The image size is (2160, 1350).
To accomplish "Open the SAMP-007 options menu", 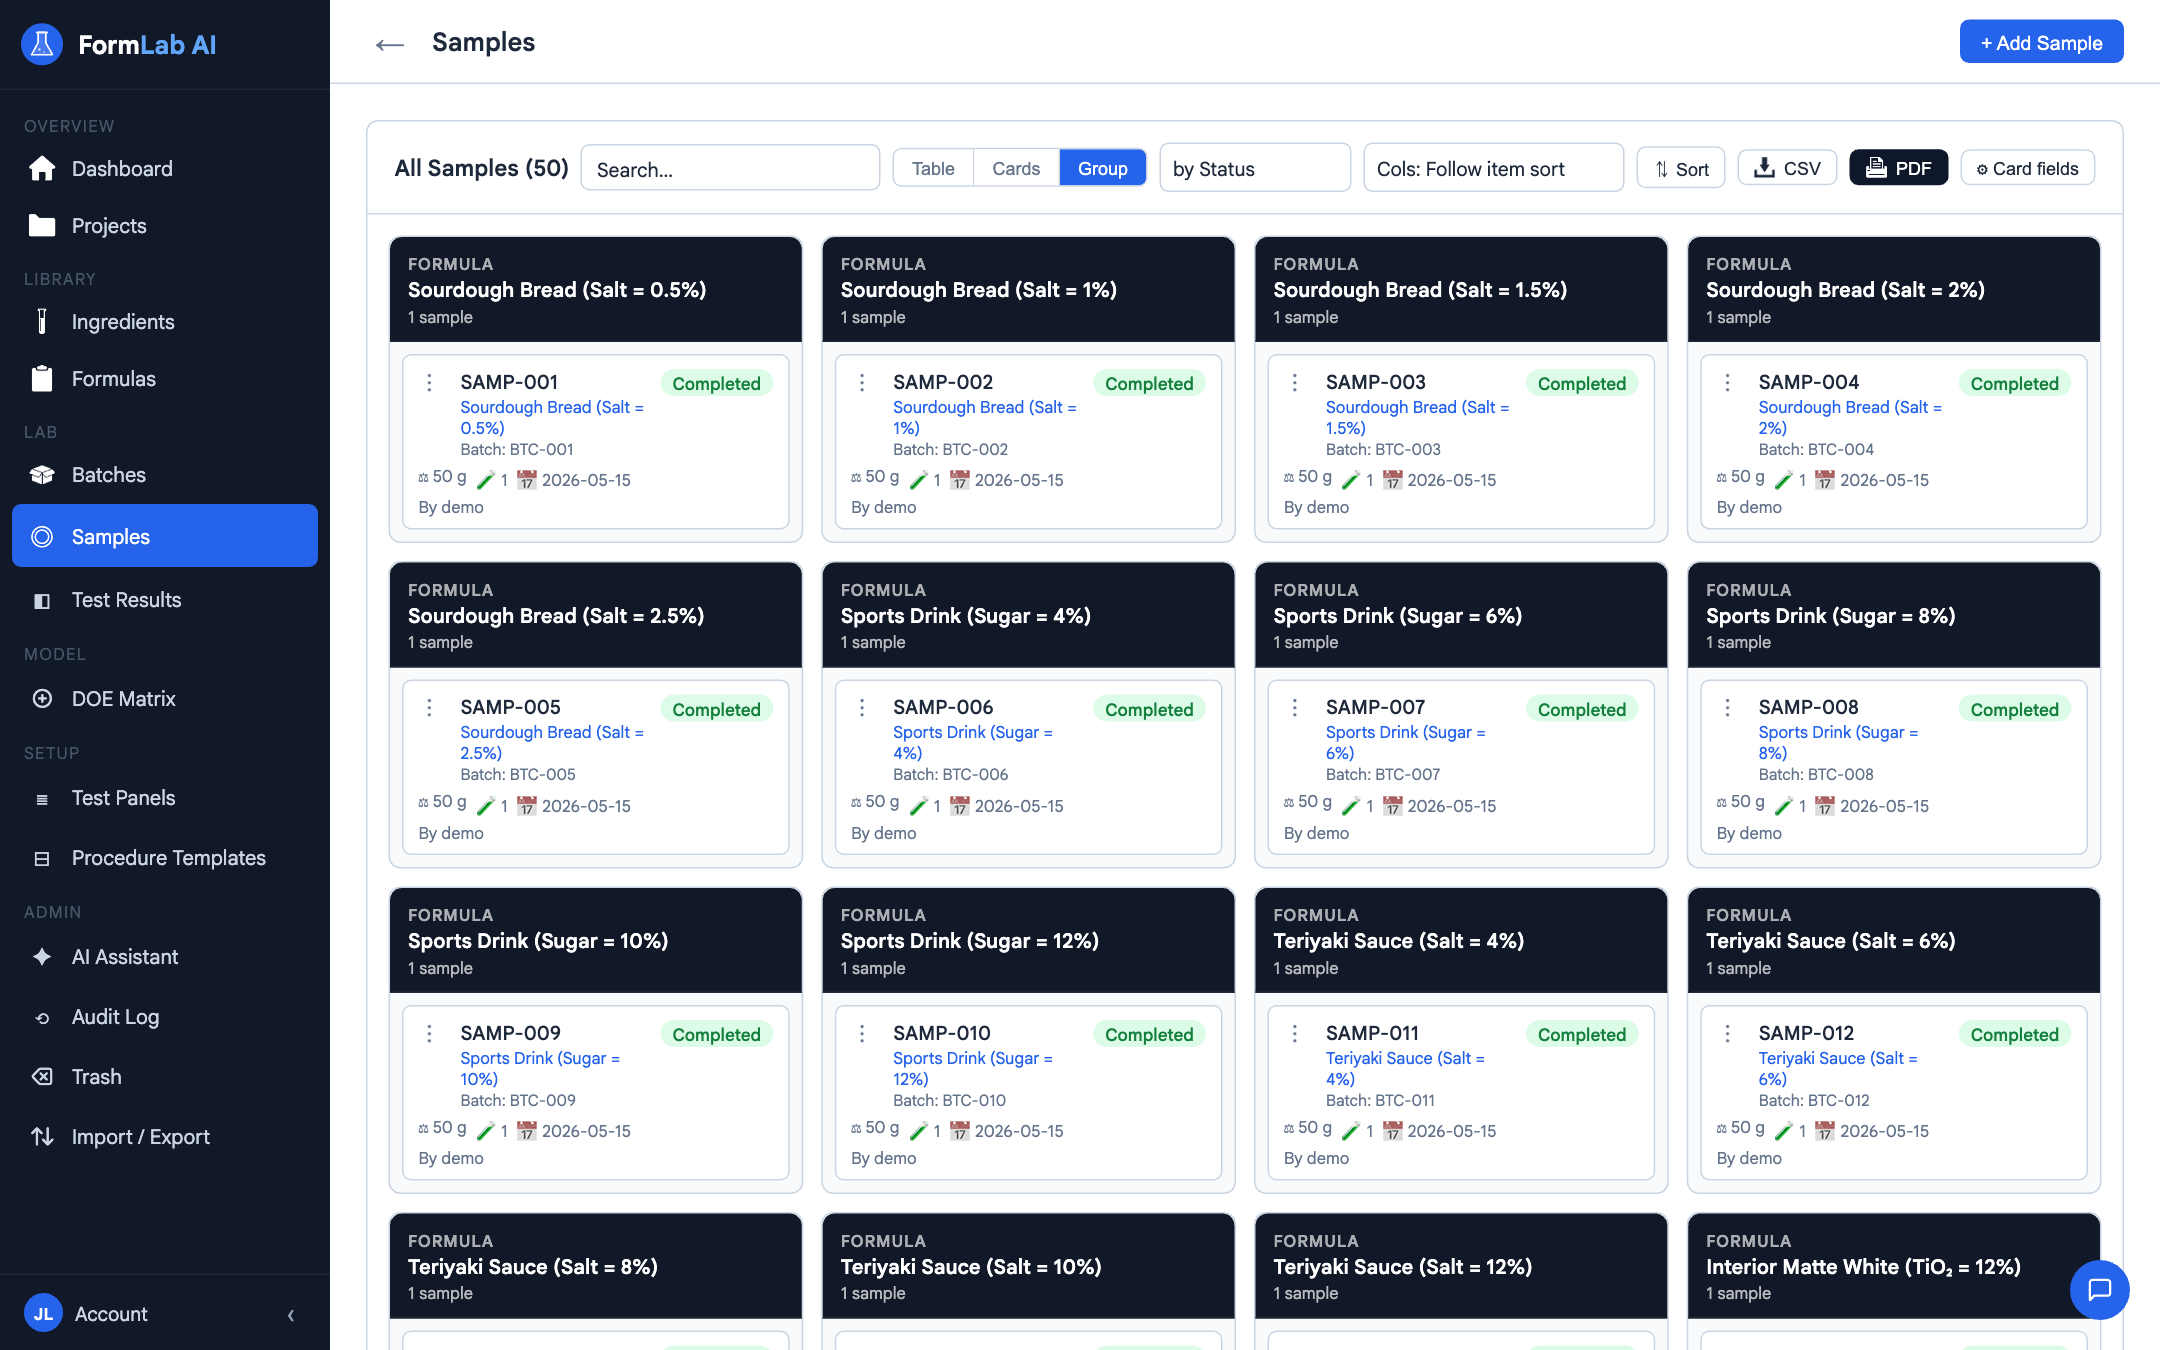I will pos(1295,708).
